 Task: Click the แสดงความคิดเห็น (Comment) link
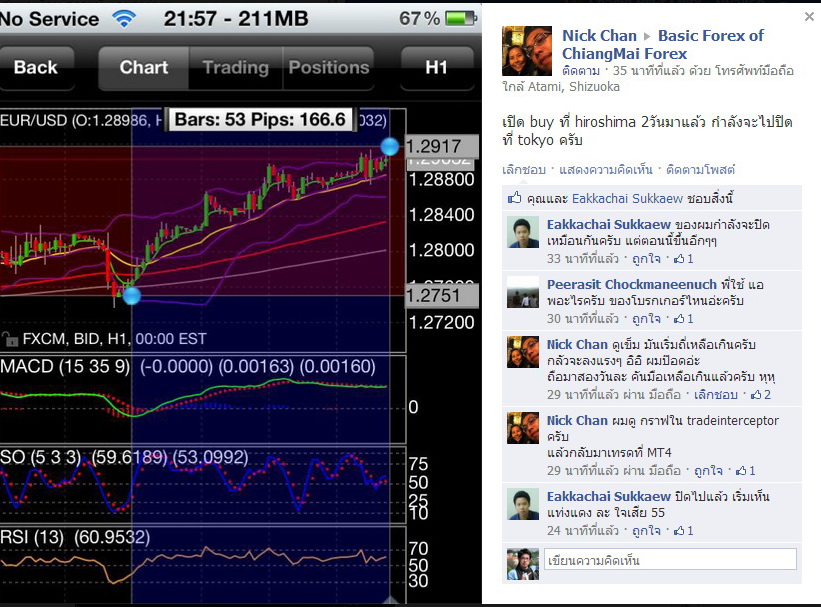[606, 170]
